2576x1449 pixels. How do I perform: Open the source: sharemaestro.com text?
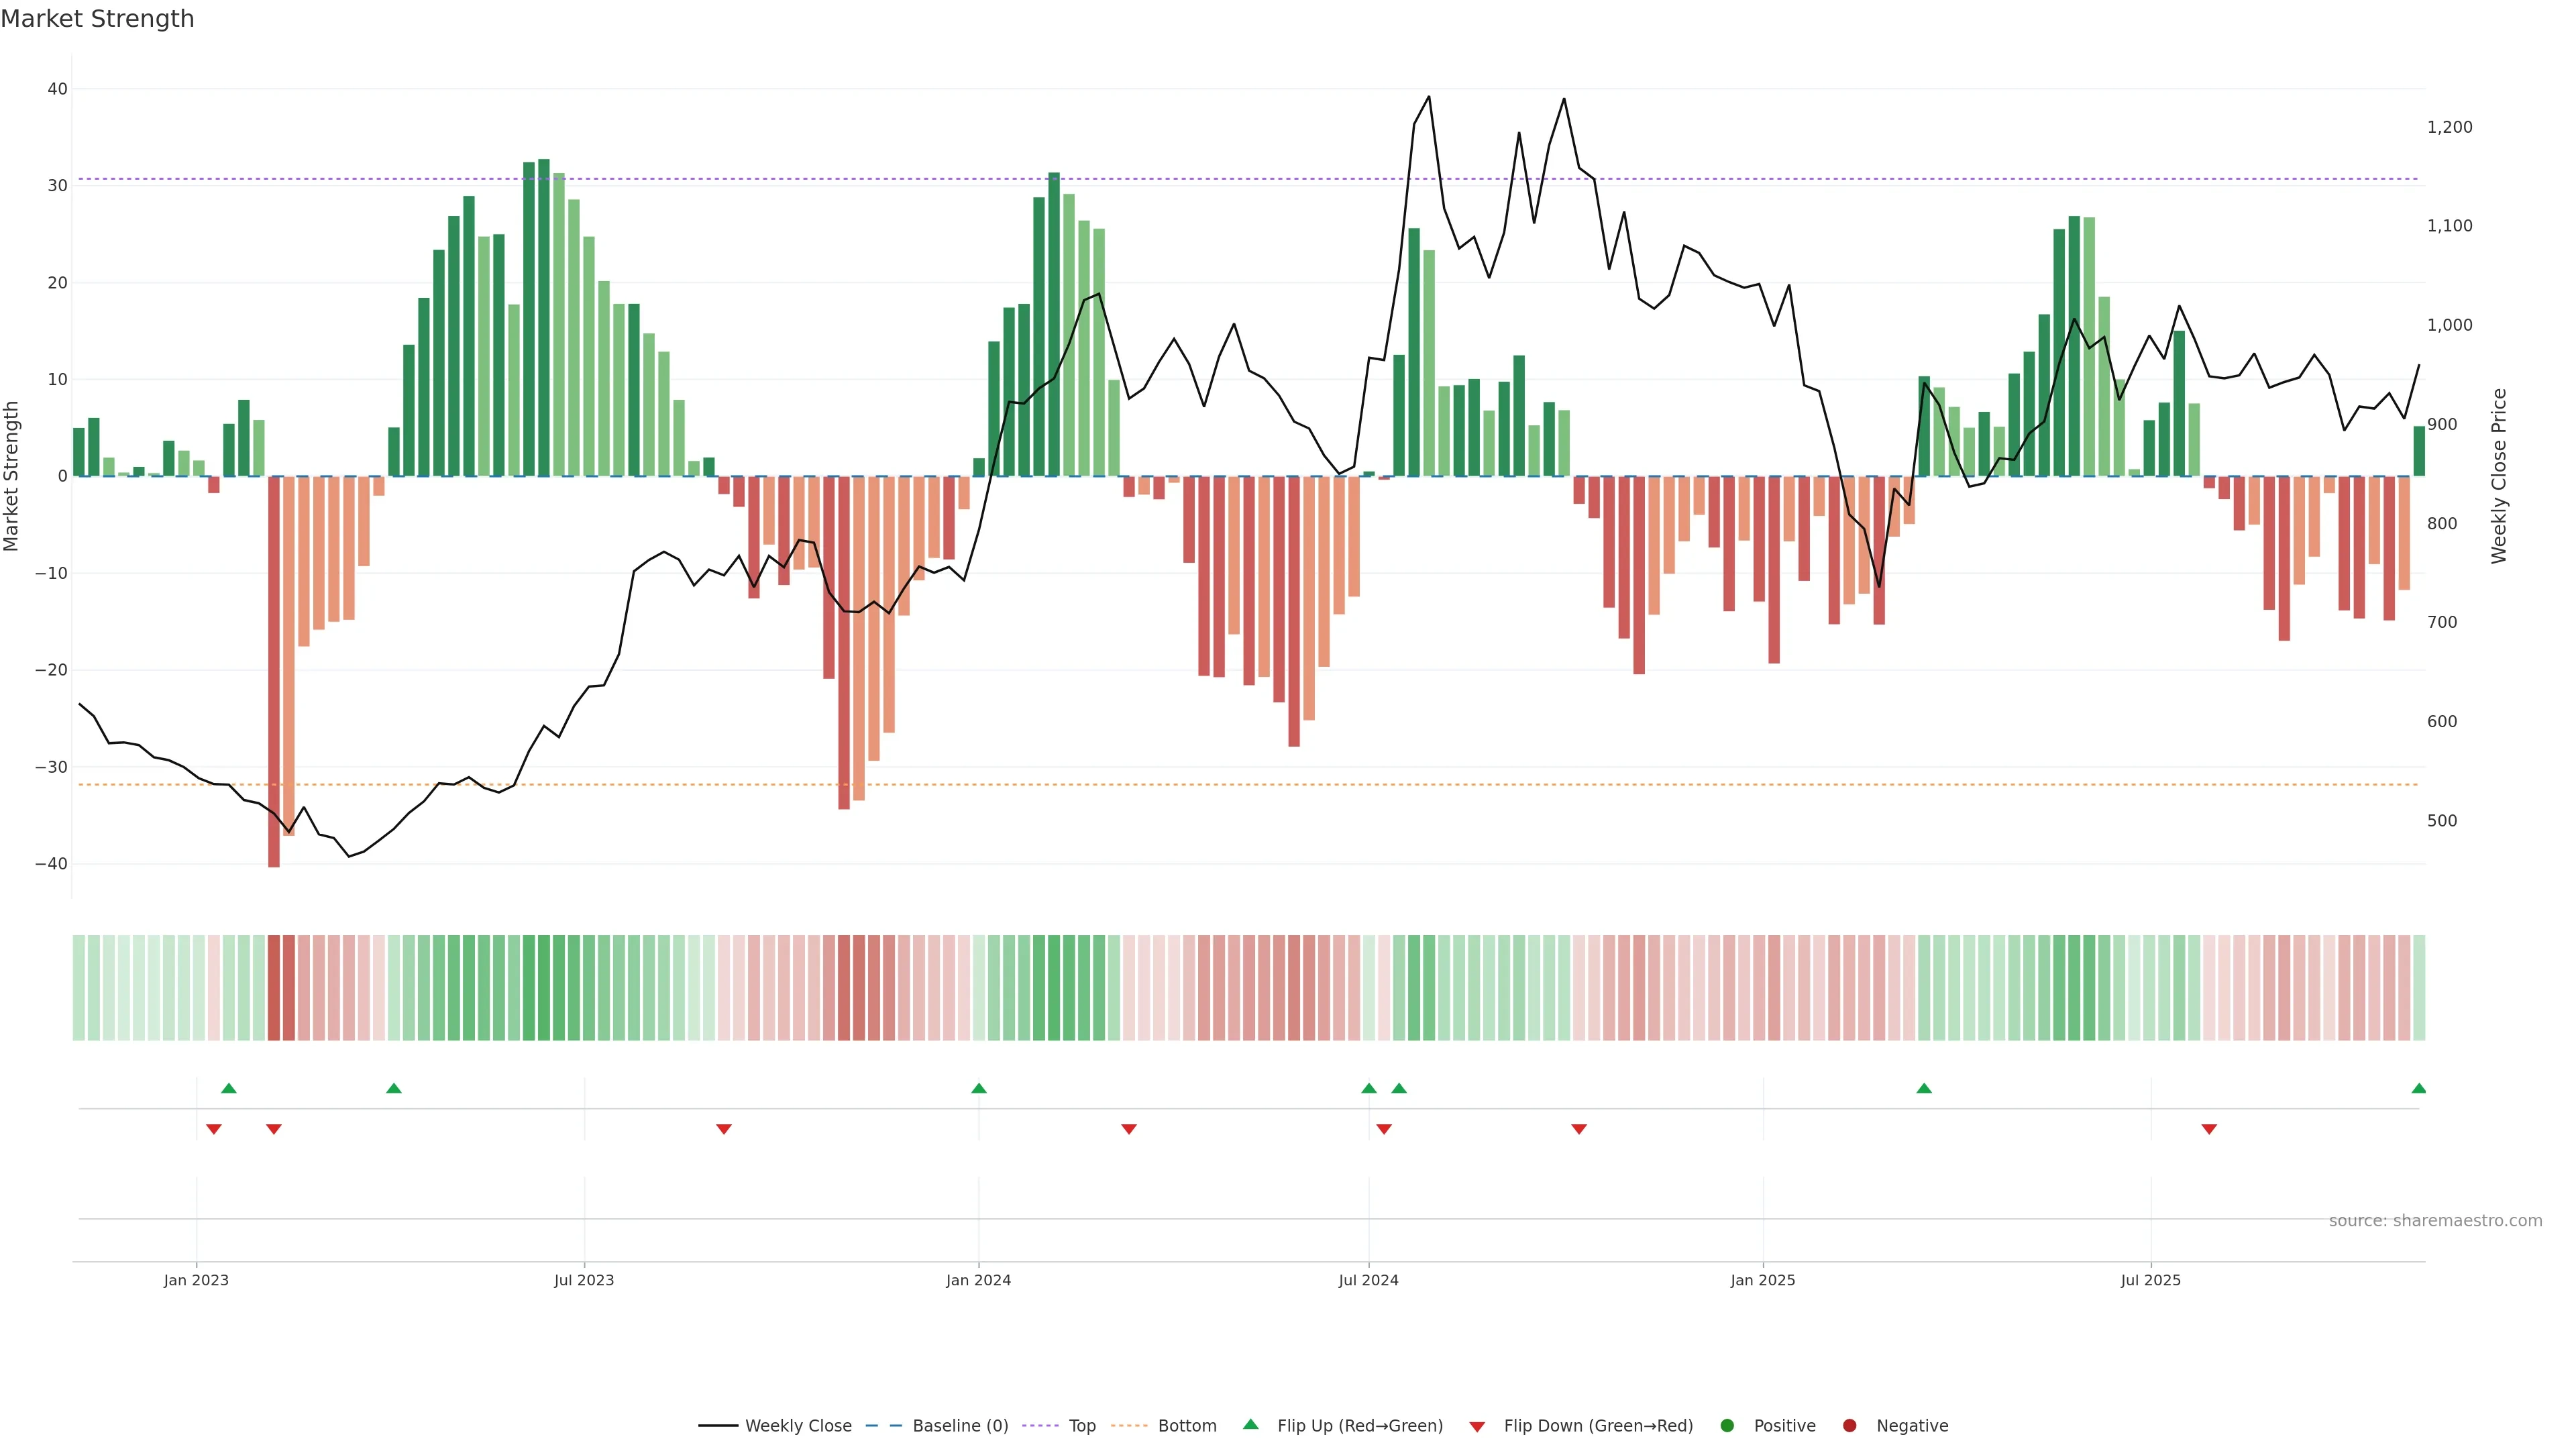click(2435, 1220)
